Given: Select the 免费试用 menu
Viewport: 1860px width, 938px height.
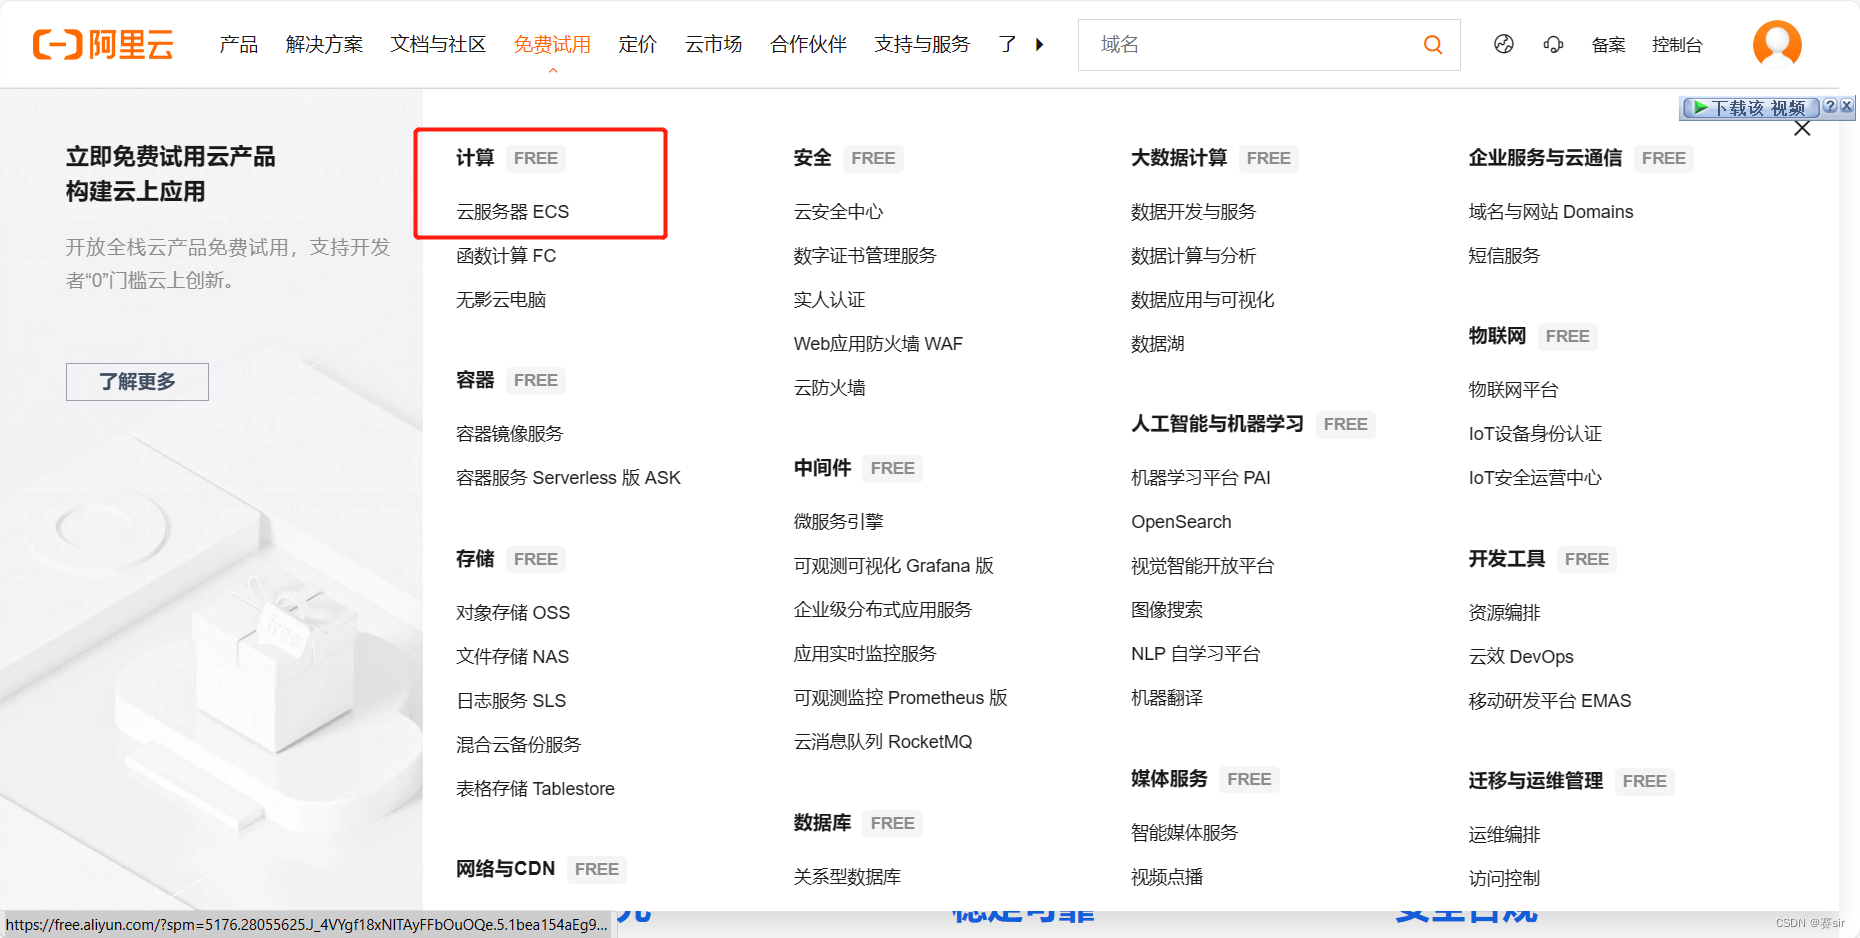Looking at the screenshot, I should coord(552,44).
